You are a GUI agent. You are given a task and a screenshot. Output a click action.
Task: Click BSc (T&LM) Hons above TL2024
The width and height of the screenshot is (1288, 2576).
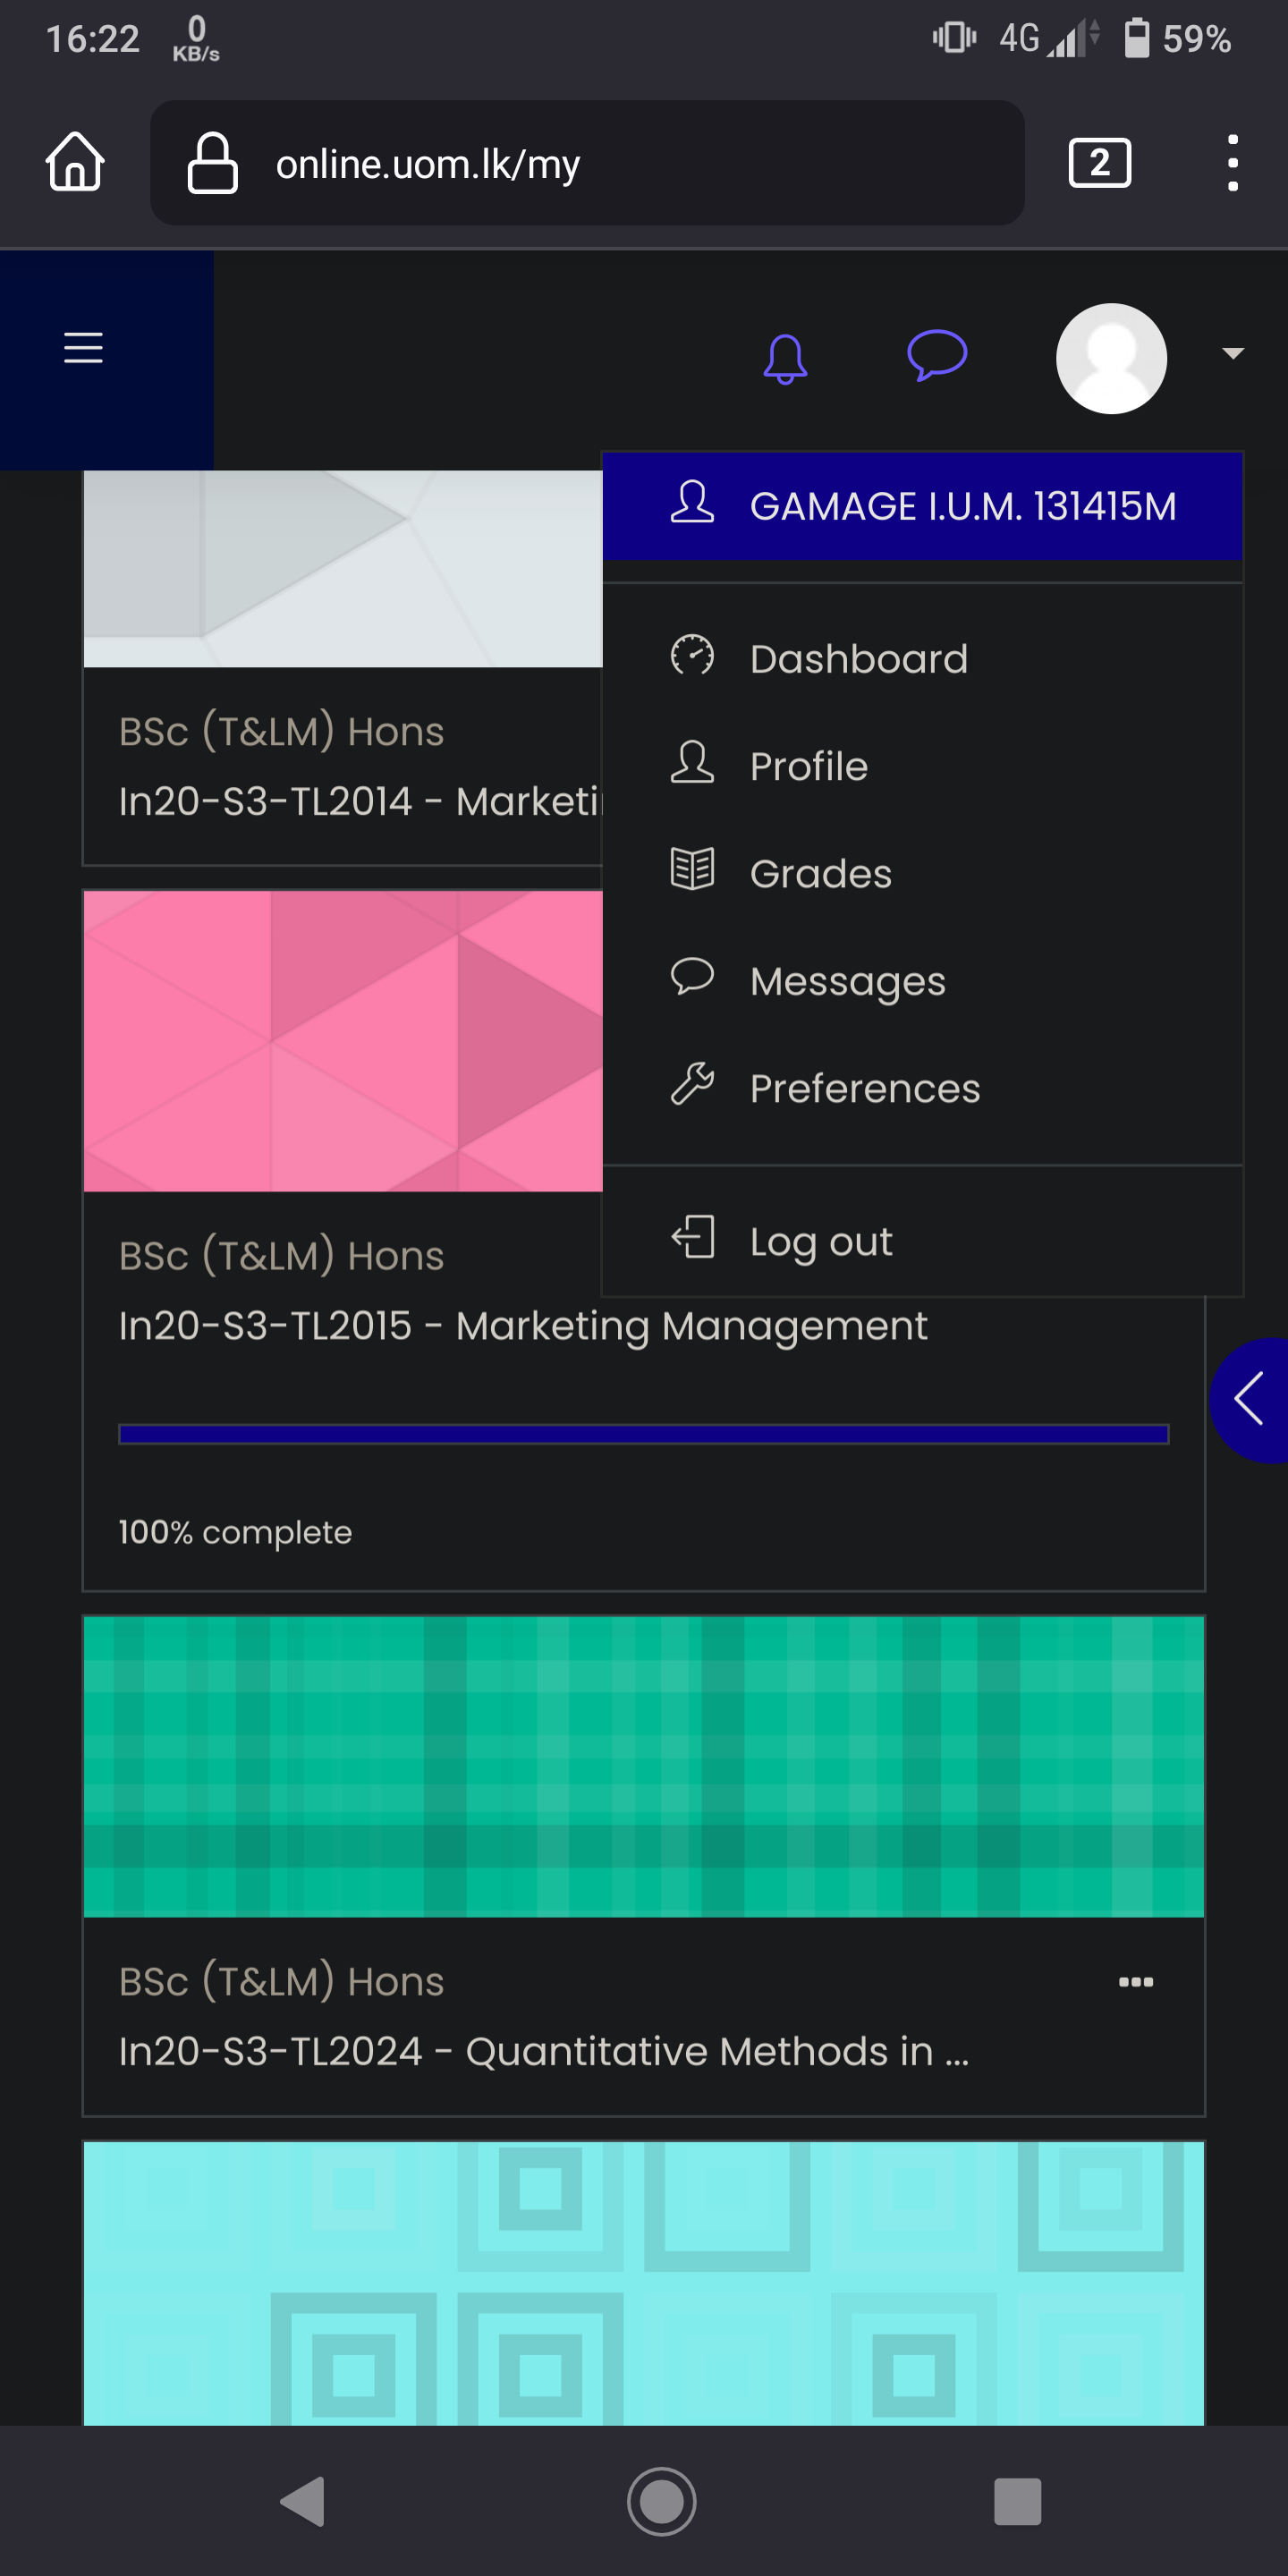(281, 1981)
